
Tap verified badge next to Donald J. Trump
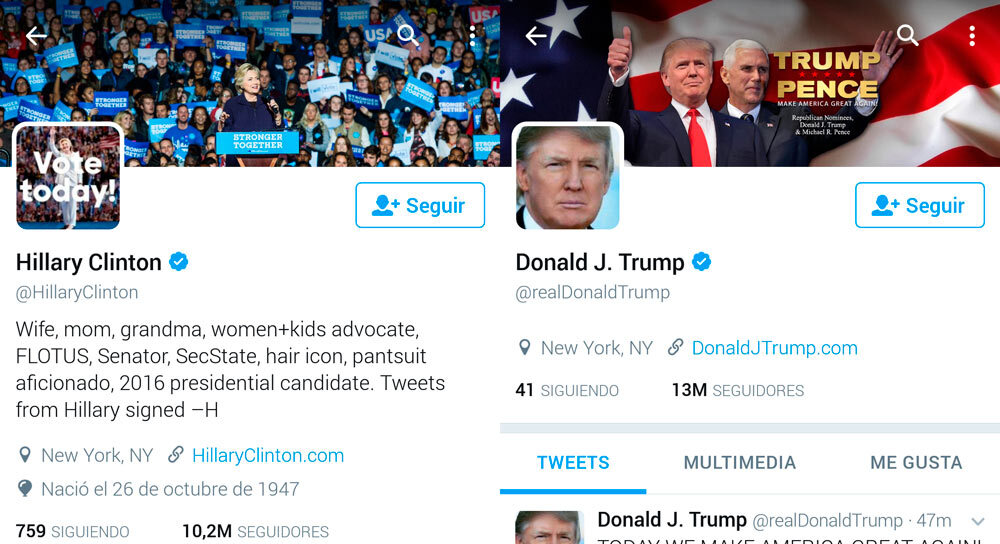point(702,261)
